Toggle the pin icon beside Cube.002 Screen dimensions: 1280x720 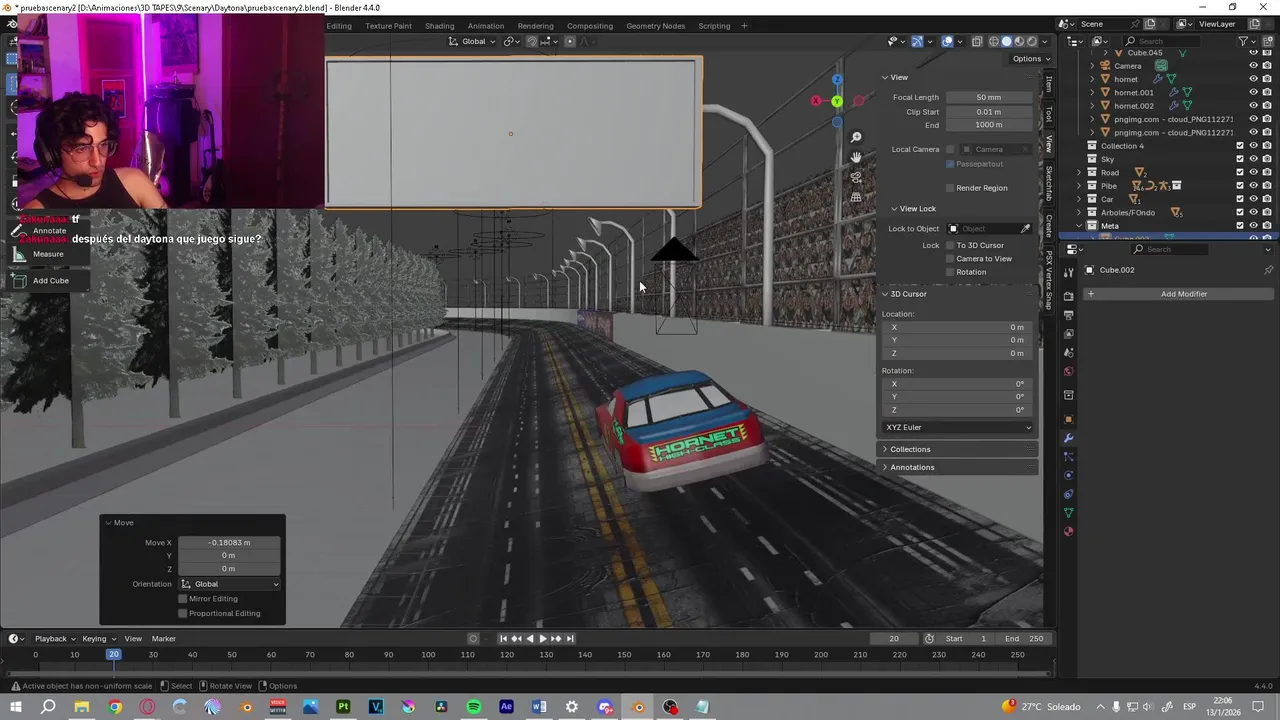[x=1268, y=270]
